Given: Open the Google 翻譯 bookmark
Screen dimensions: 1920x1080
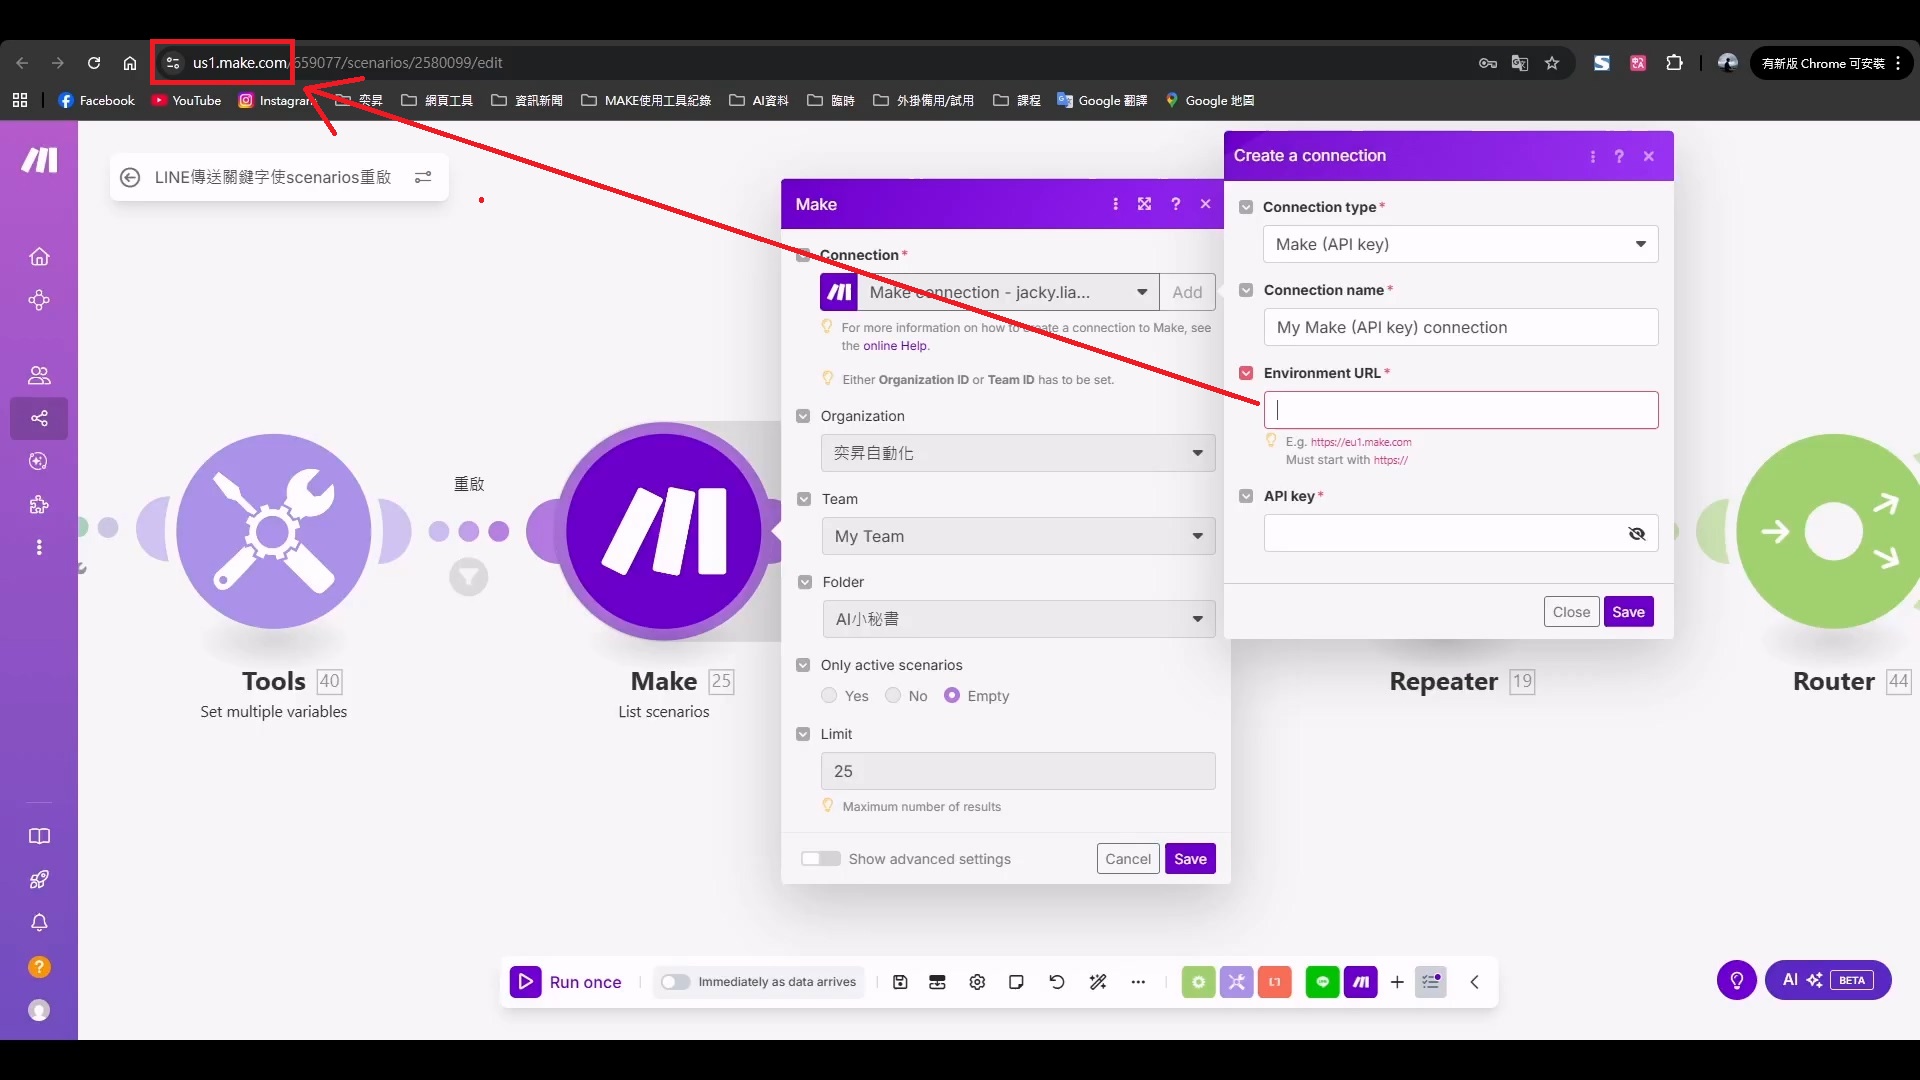Looking at the screenshot, I should pyautogui.click(x=1102, y=100).
